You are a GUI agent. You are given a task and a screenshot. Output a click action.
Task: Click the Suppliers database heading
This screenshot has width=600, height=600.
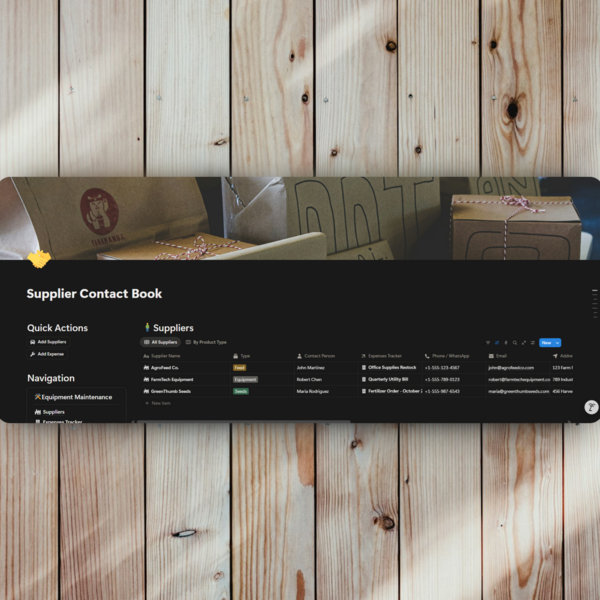[x=173, y=328]
